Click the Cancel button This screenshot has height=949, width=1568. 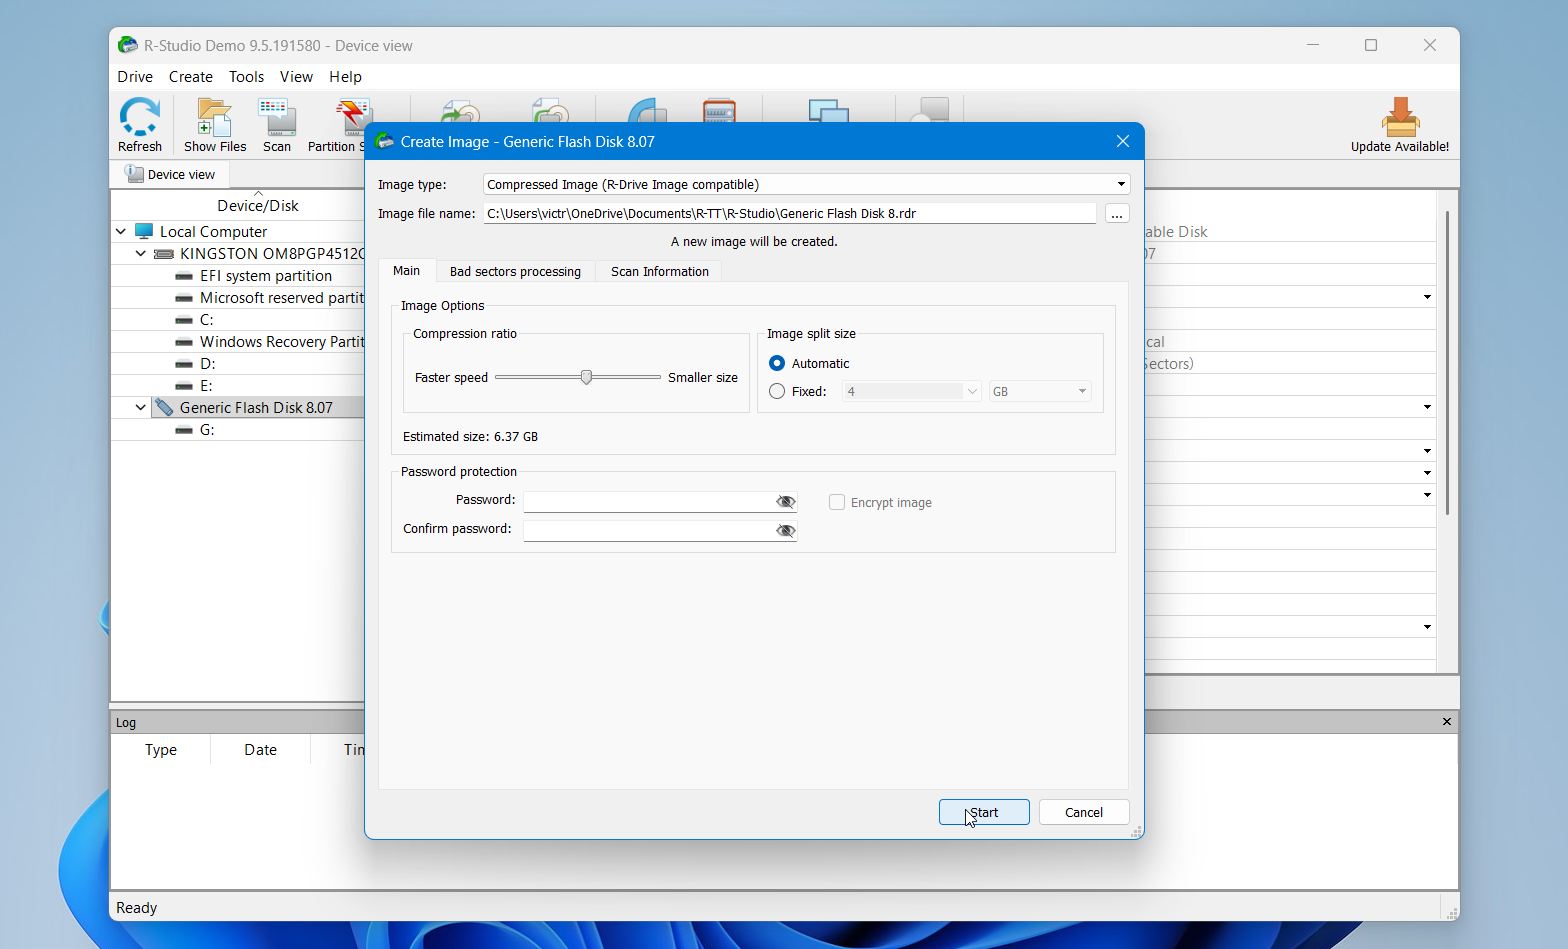[x=1084, y=812]
